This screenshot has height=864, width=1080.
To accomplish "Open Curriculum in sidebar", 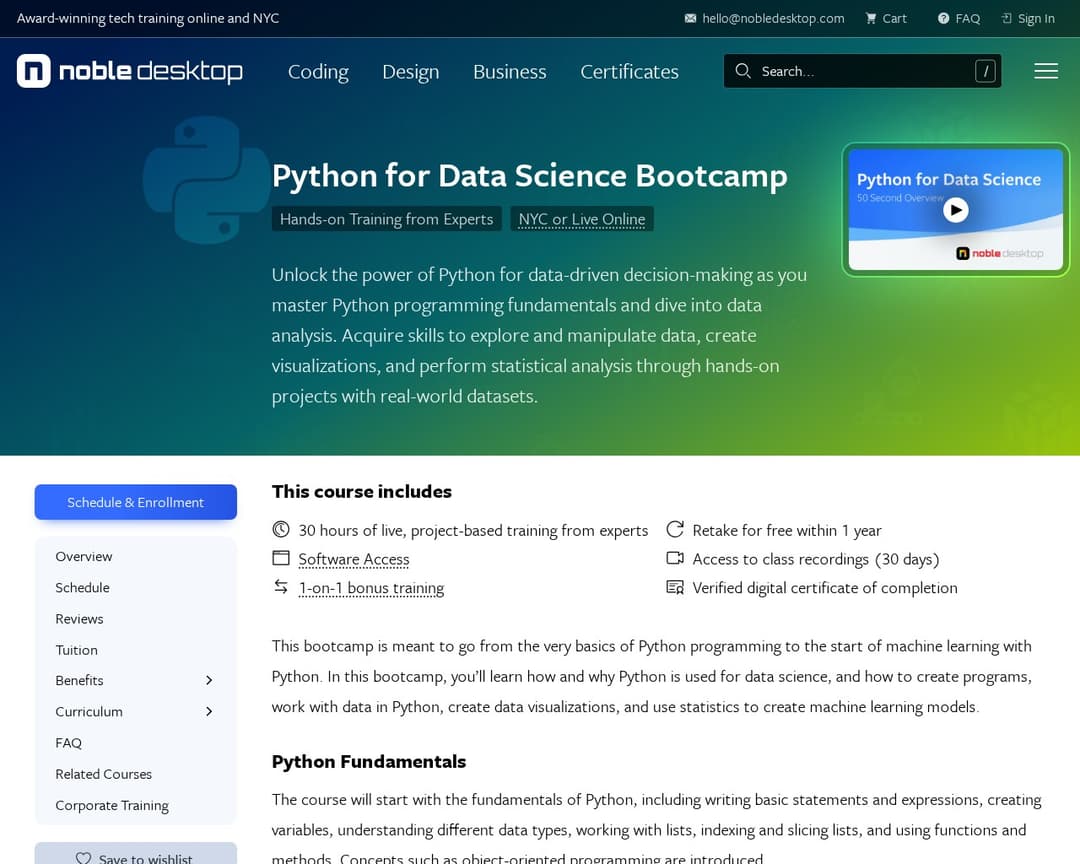I will click(89, 712).
